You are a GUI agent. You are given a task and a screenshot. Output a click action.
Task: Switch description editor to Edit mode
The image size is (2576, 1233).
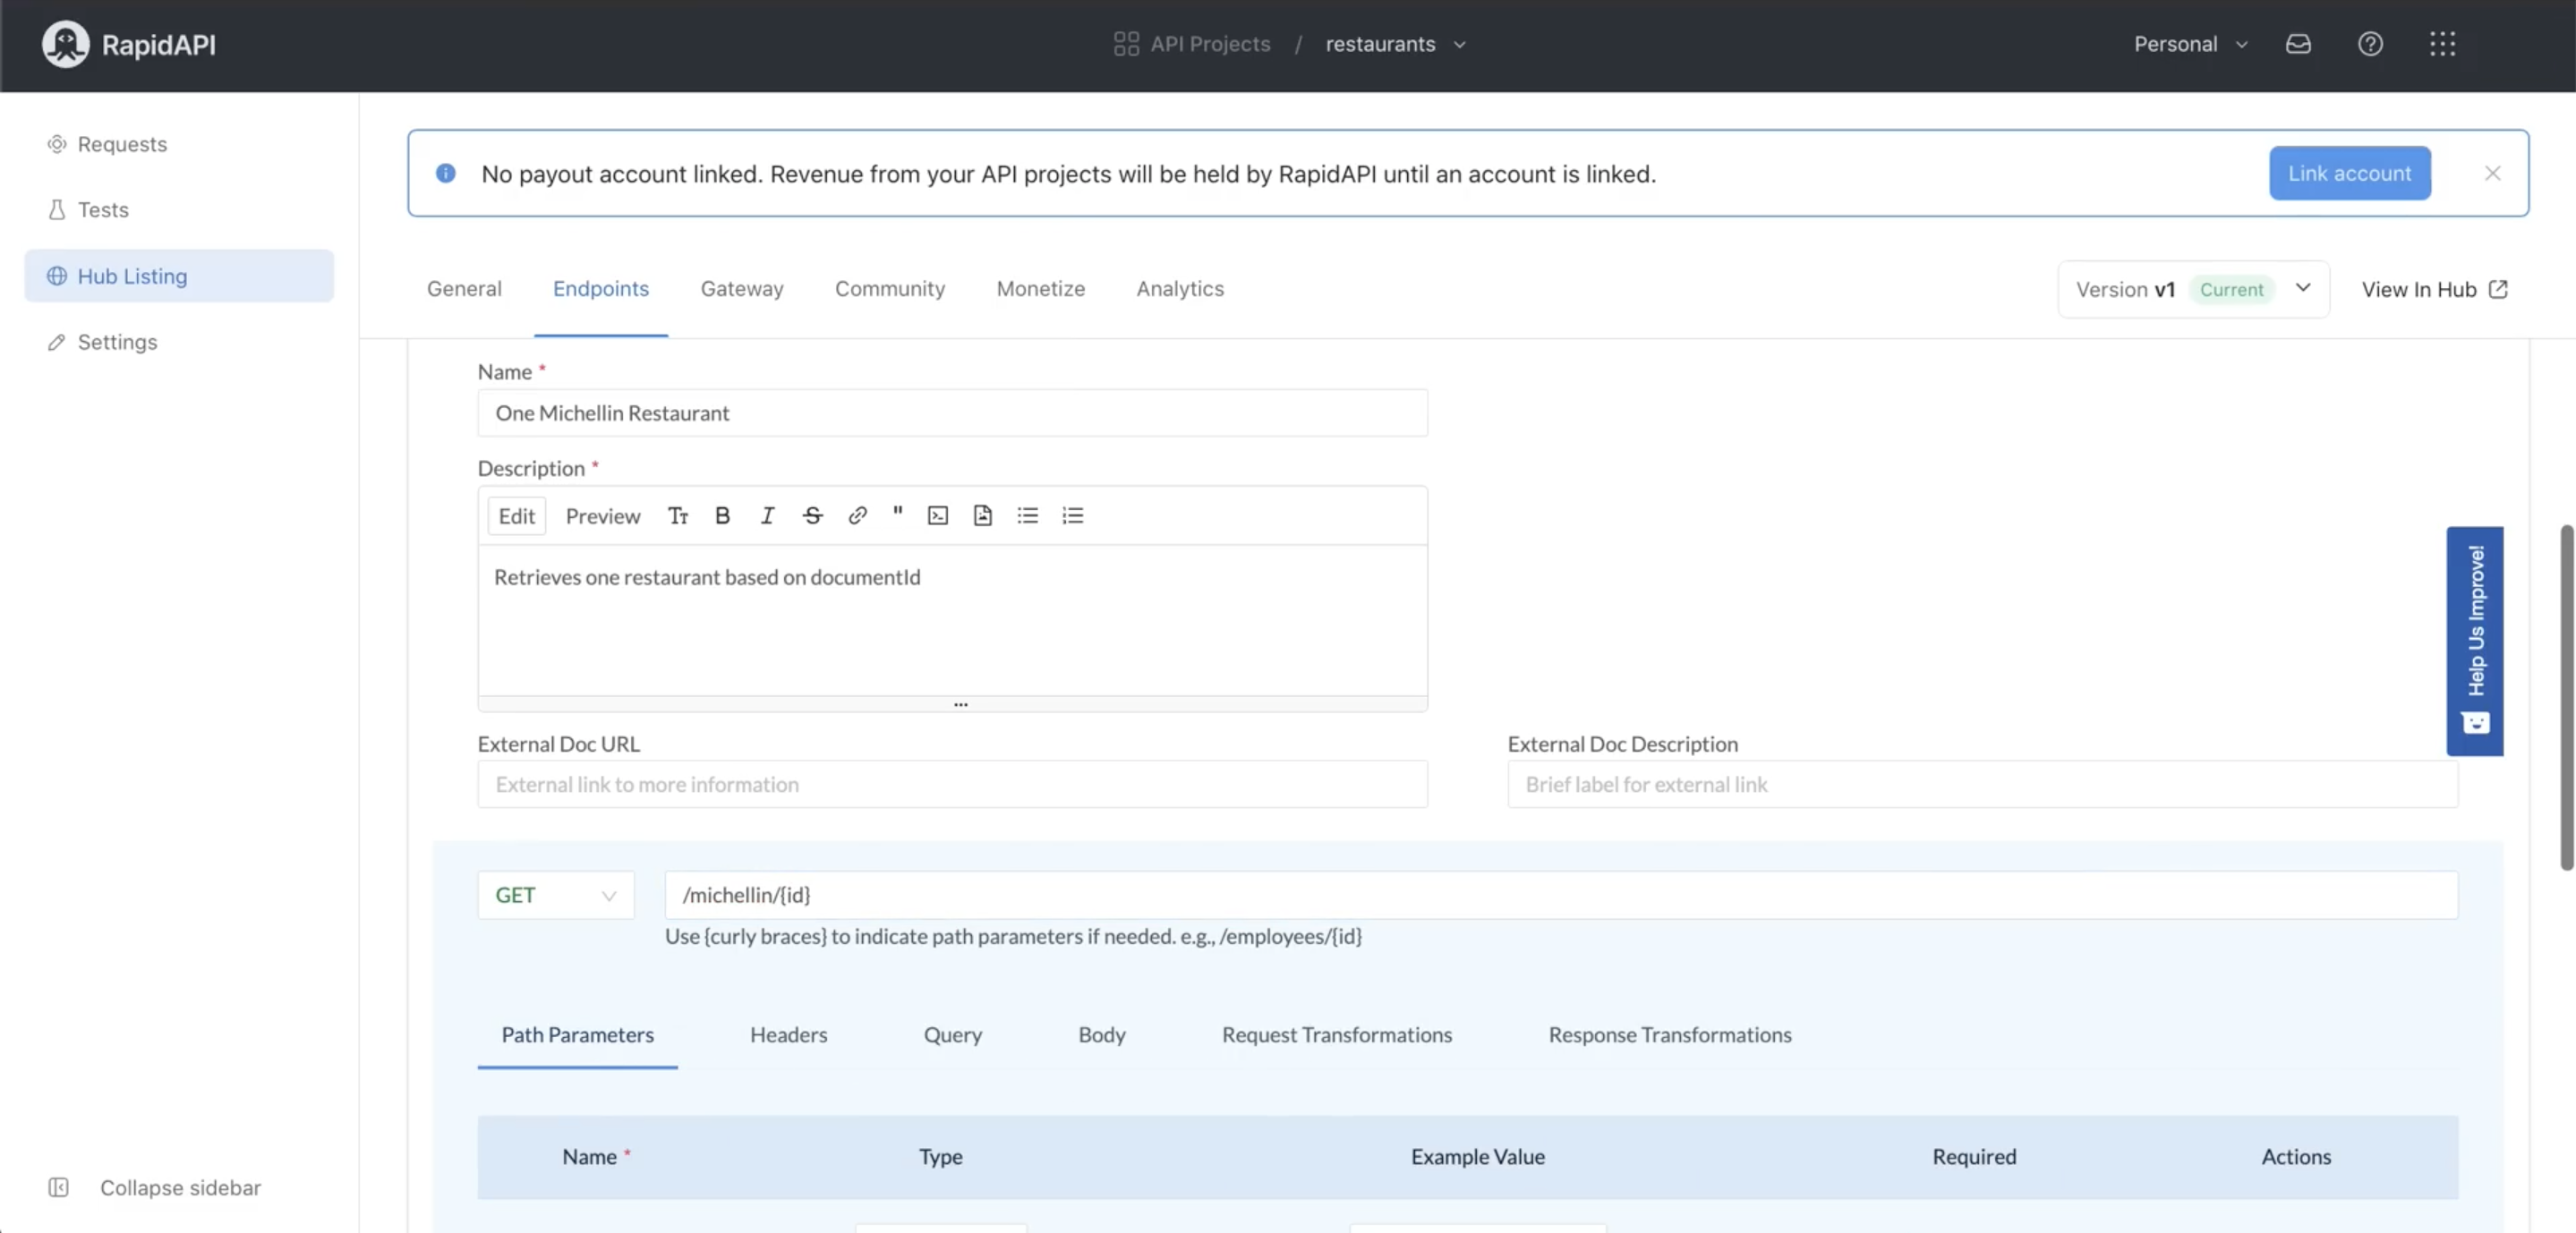click(x=517, y=517)
